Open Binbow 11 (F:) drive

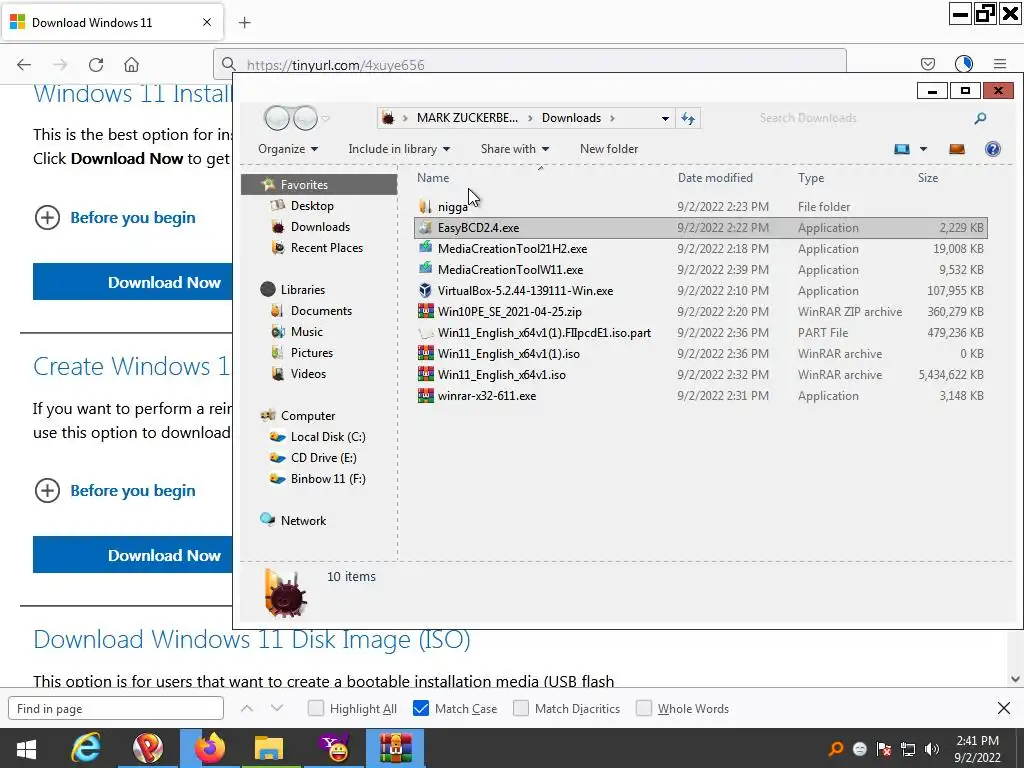click(328, 479)
